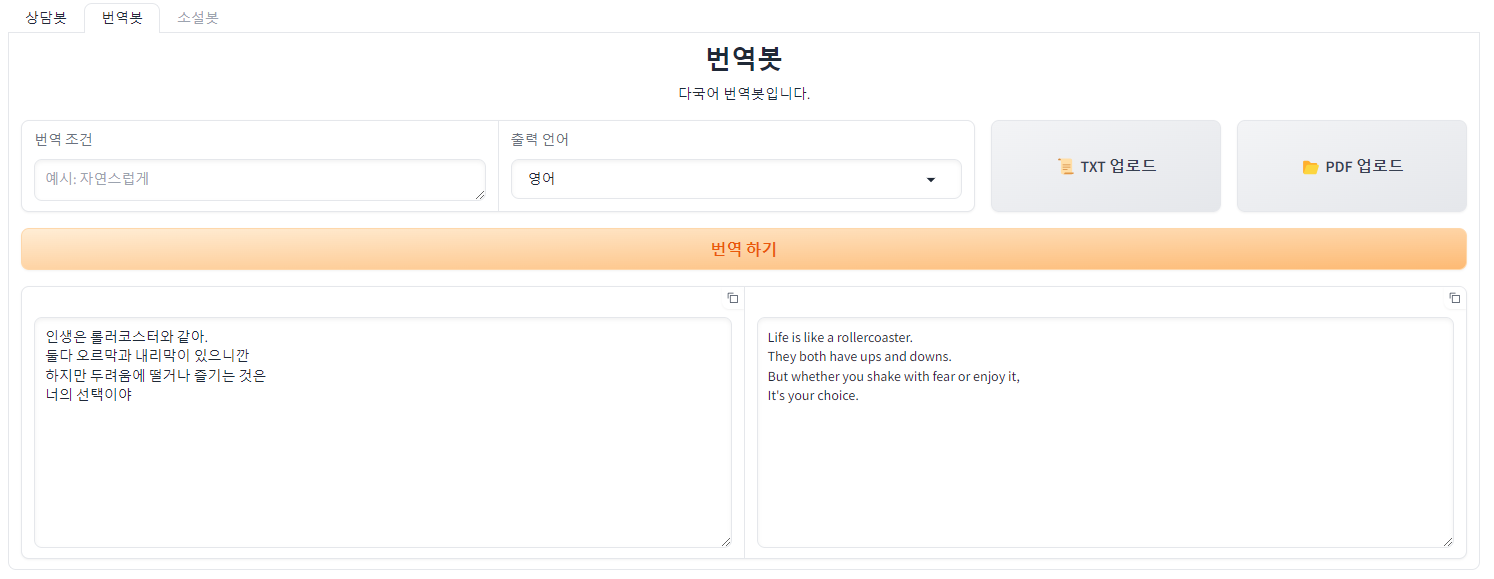Click the folder icon on PDF 업로드
This screenshot has height=579, width=1494.
1310,167
